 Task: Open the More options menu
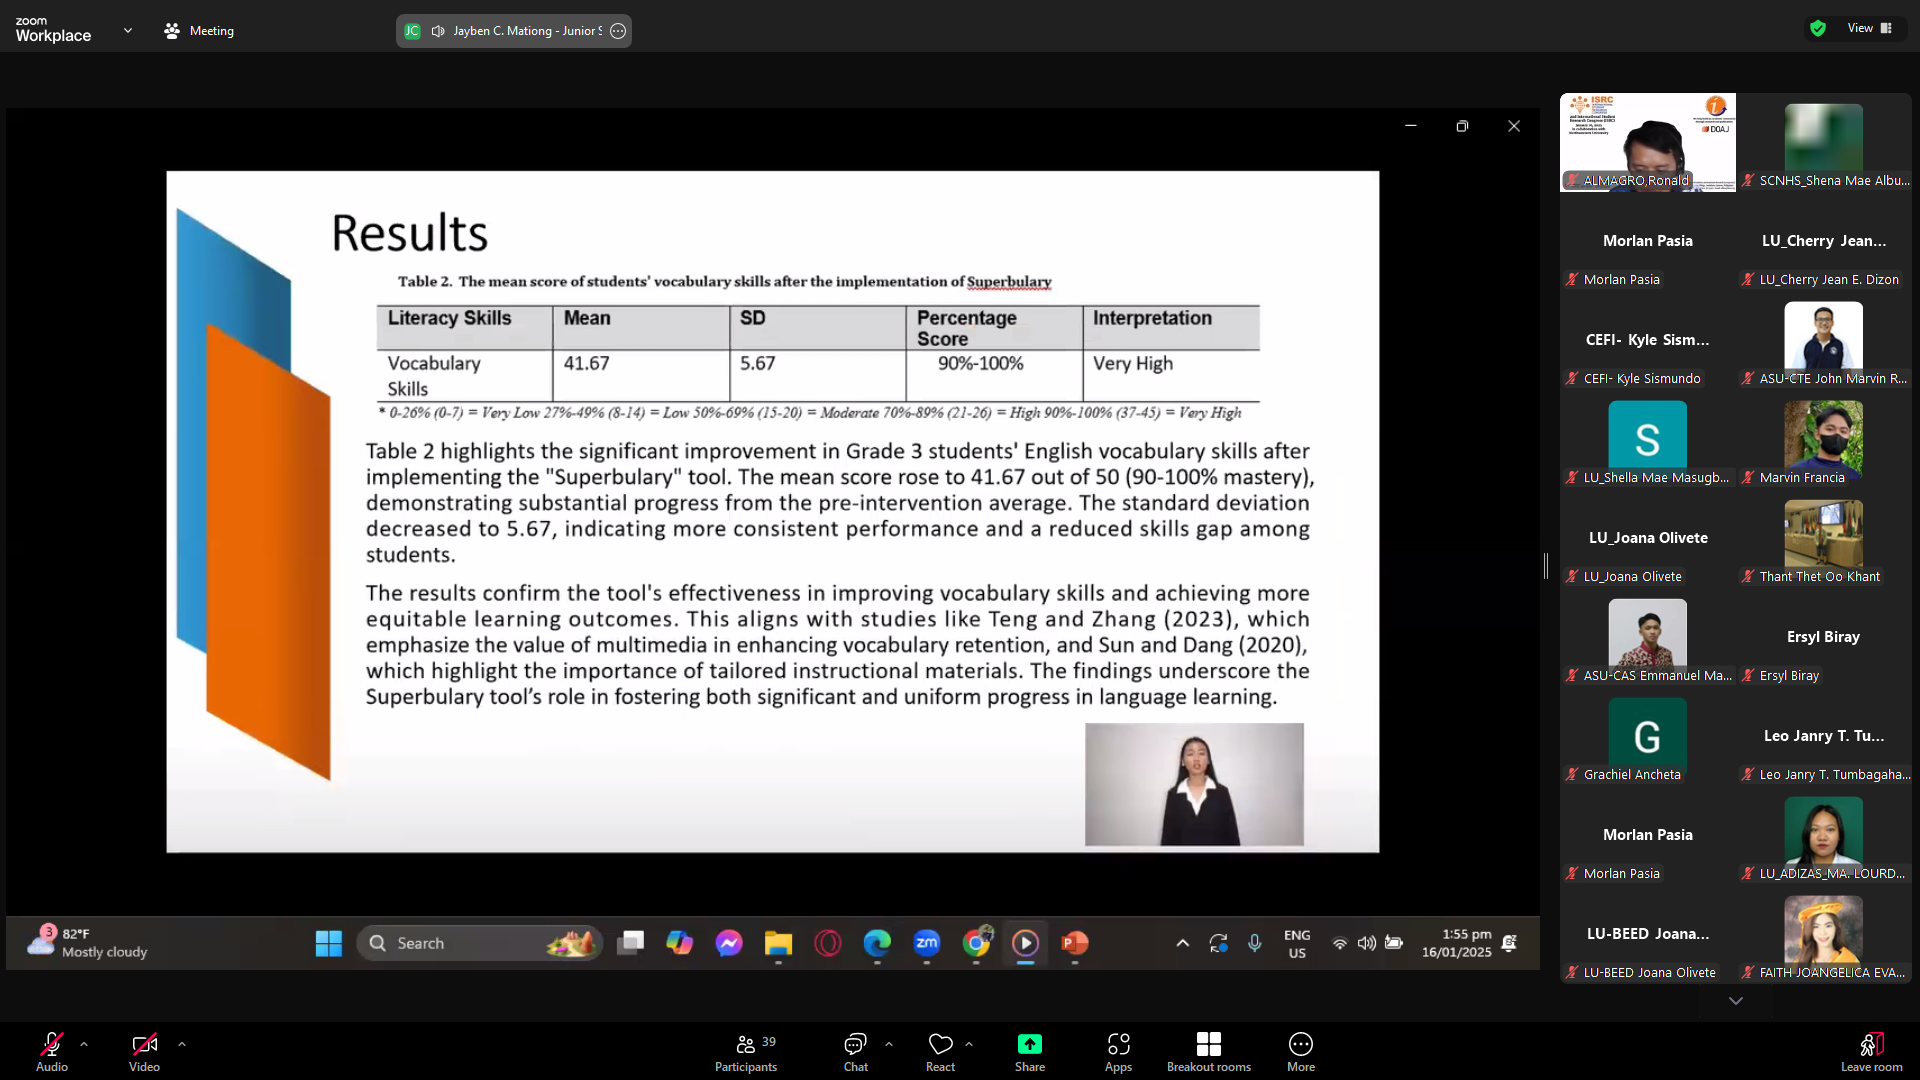[x=1300, y=1051]
